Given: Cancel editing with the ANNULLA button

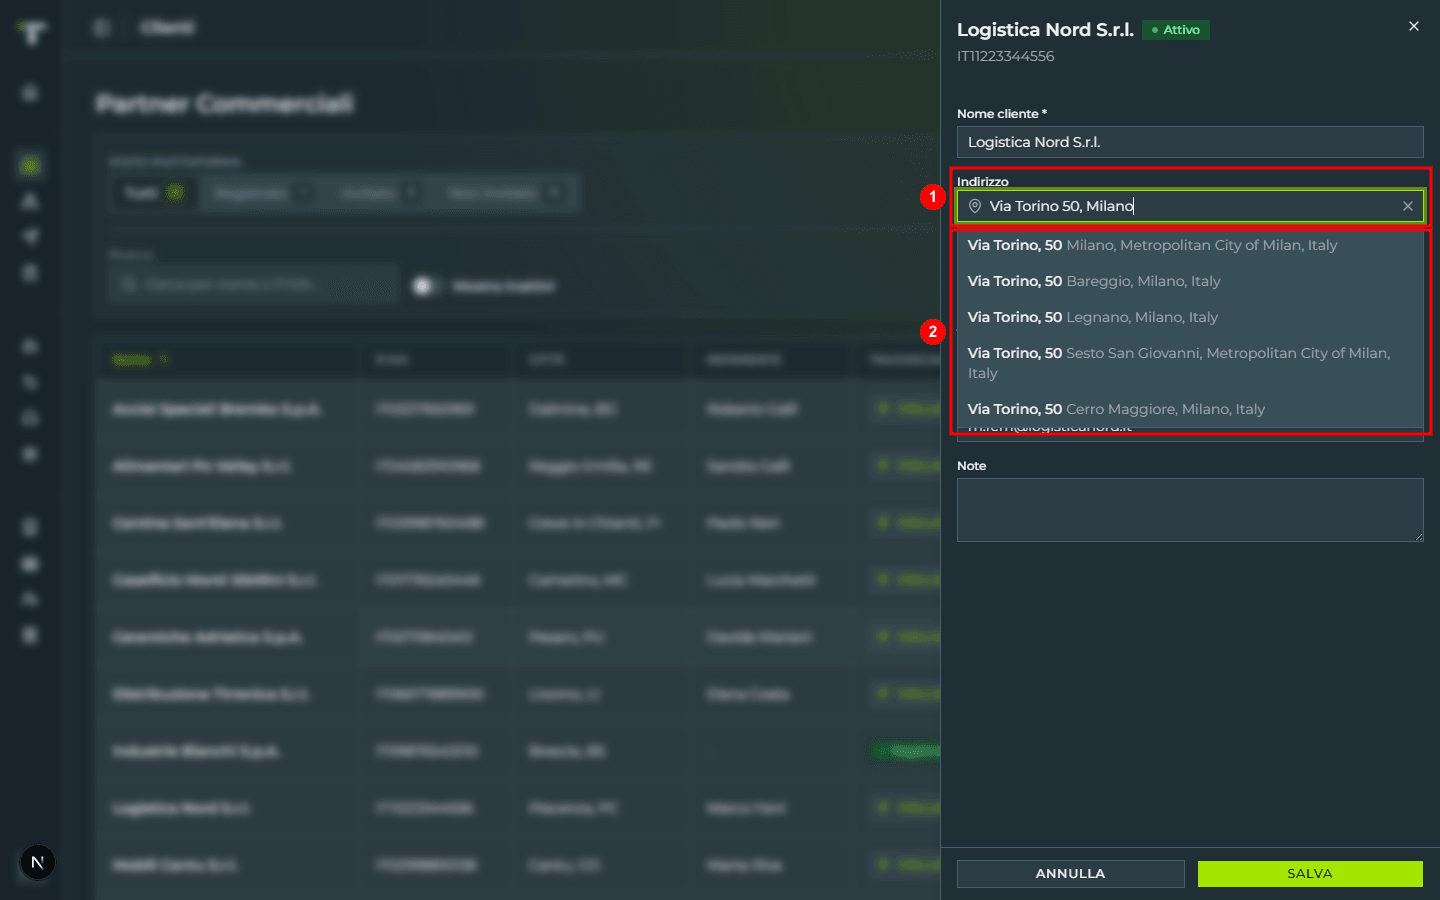Looking at the screenshot, I should pyautogui.click(x=1070, y=873).
